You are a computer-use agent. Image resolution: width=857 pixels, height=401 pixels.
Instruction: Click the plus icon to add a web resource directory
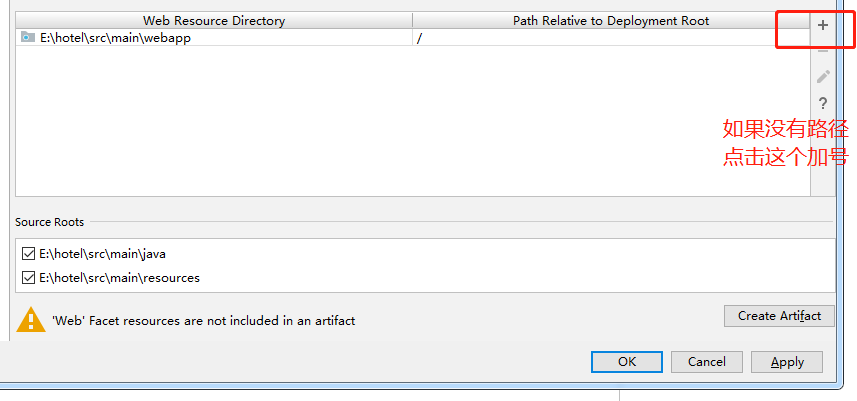click(823, 25)
